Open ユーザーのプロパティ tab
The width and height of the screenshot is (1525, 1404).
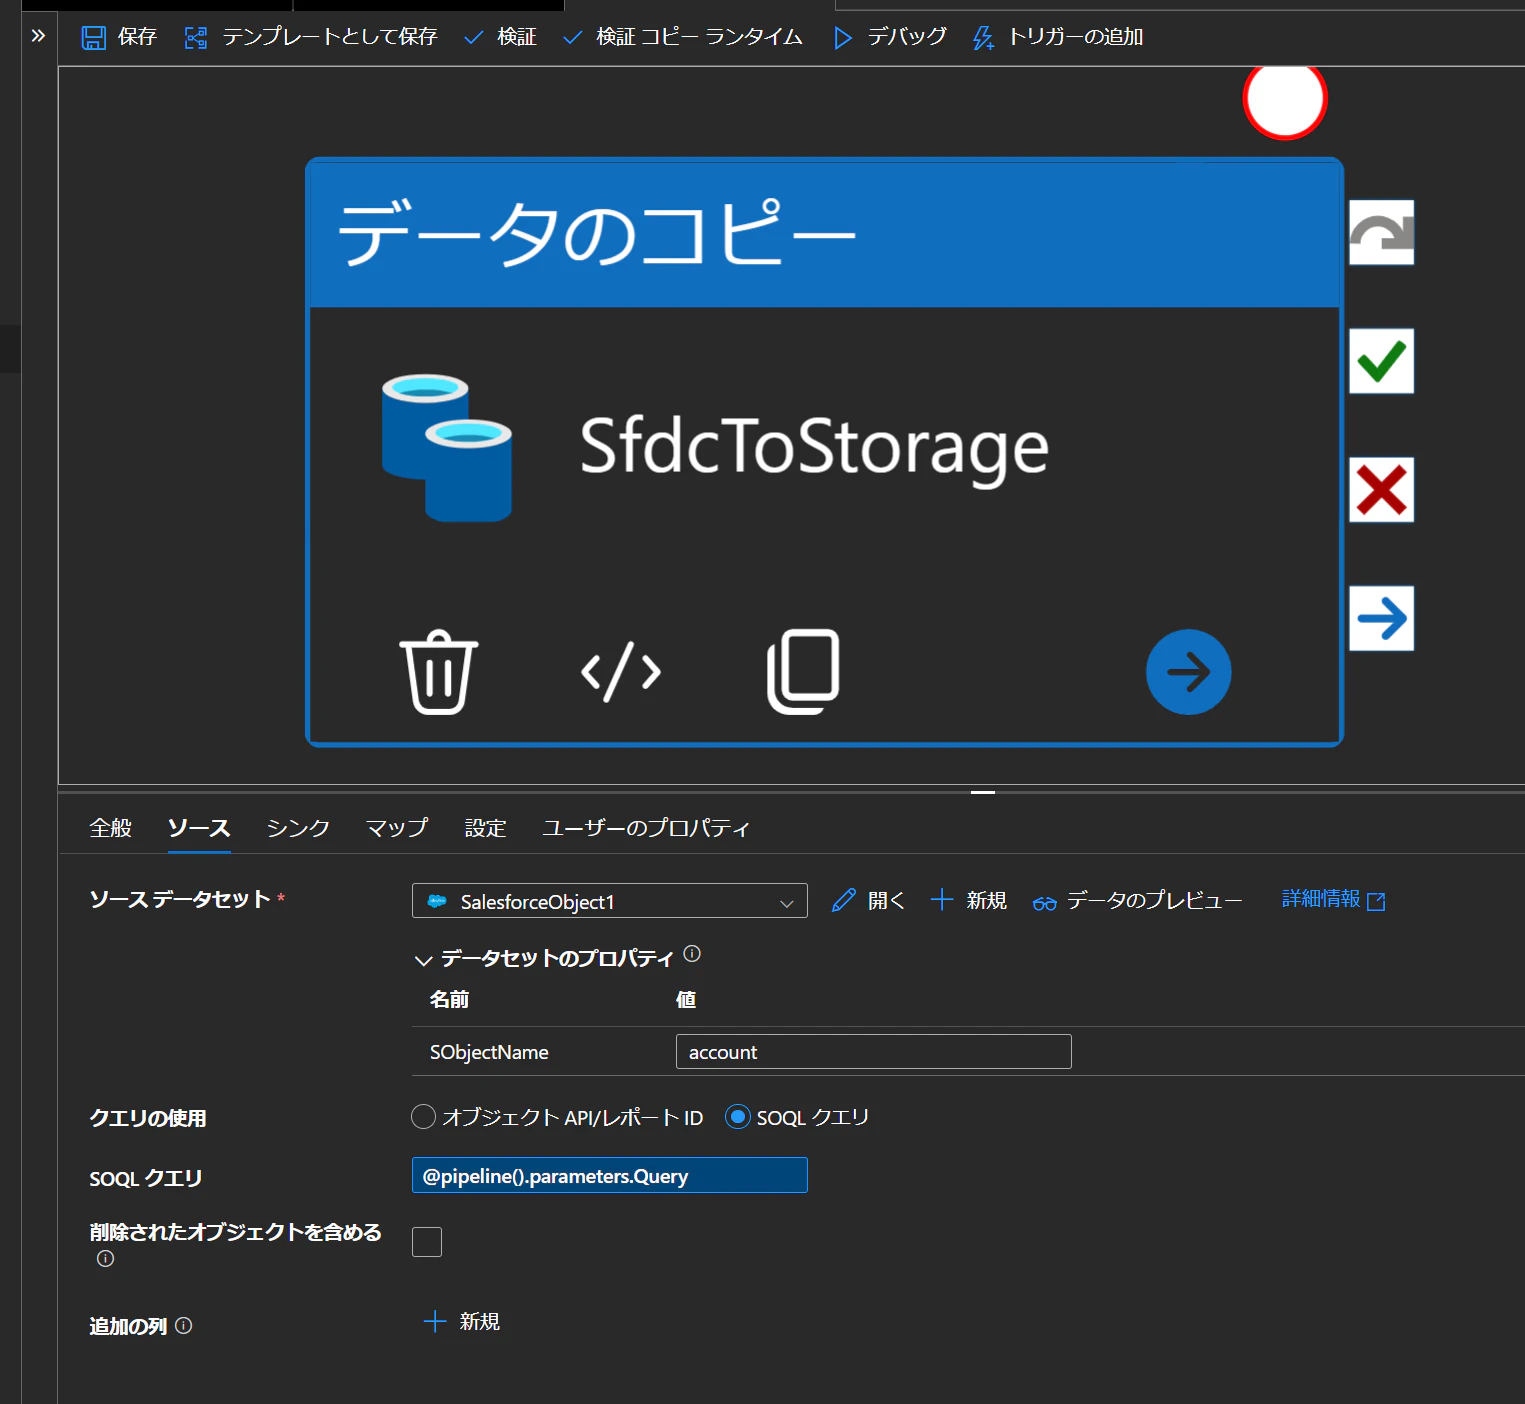tap(646, 828)
